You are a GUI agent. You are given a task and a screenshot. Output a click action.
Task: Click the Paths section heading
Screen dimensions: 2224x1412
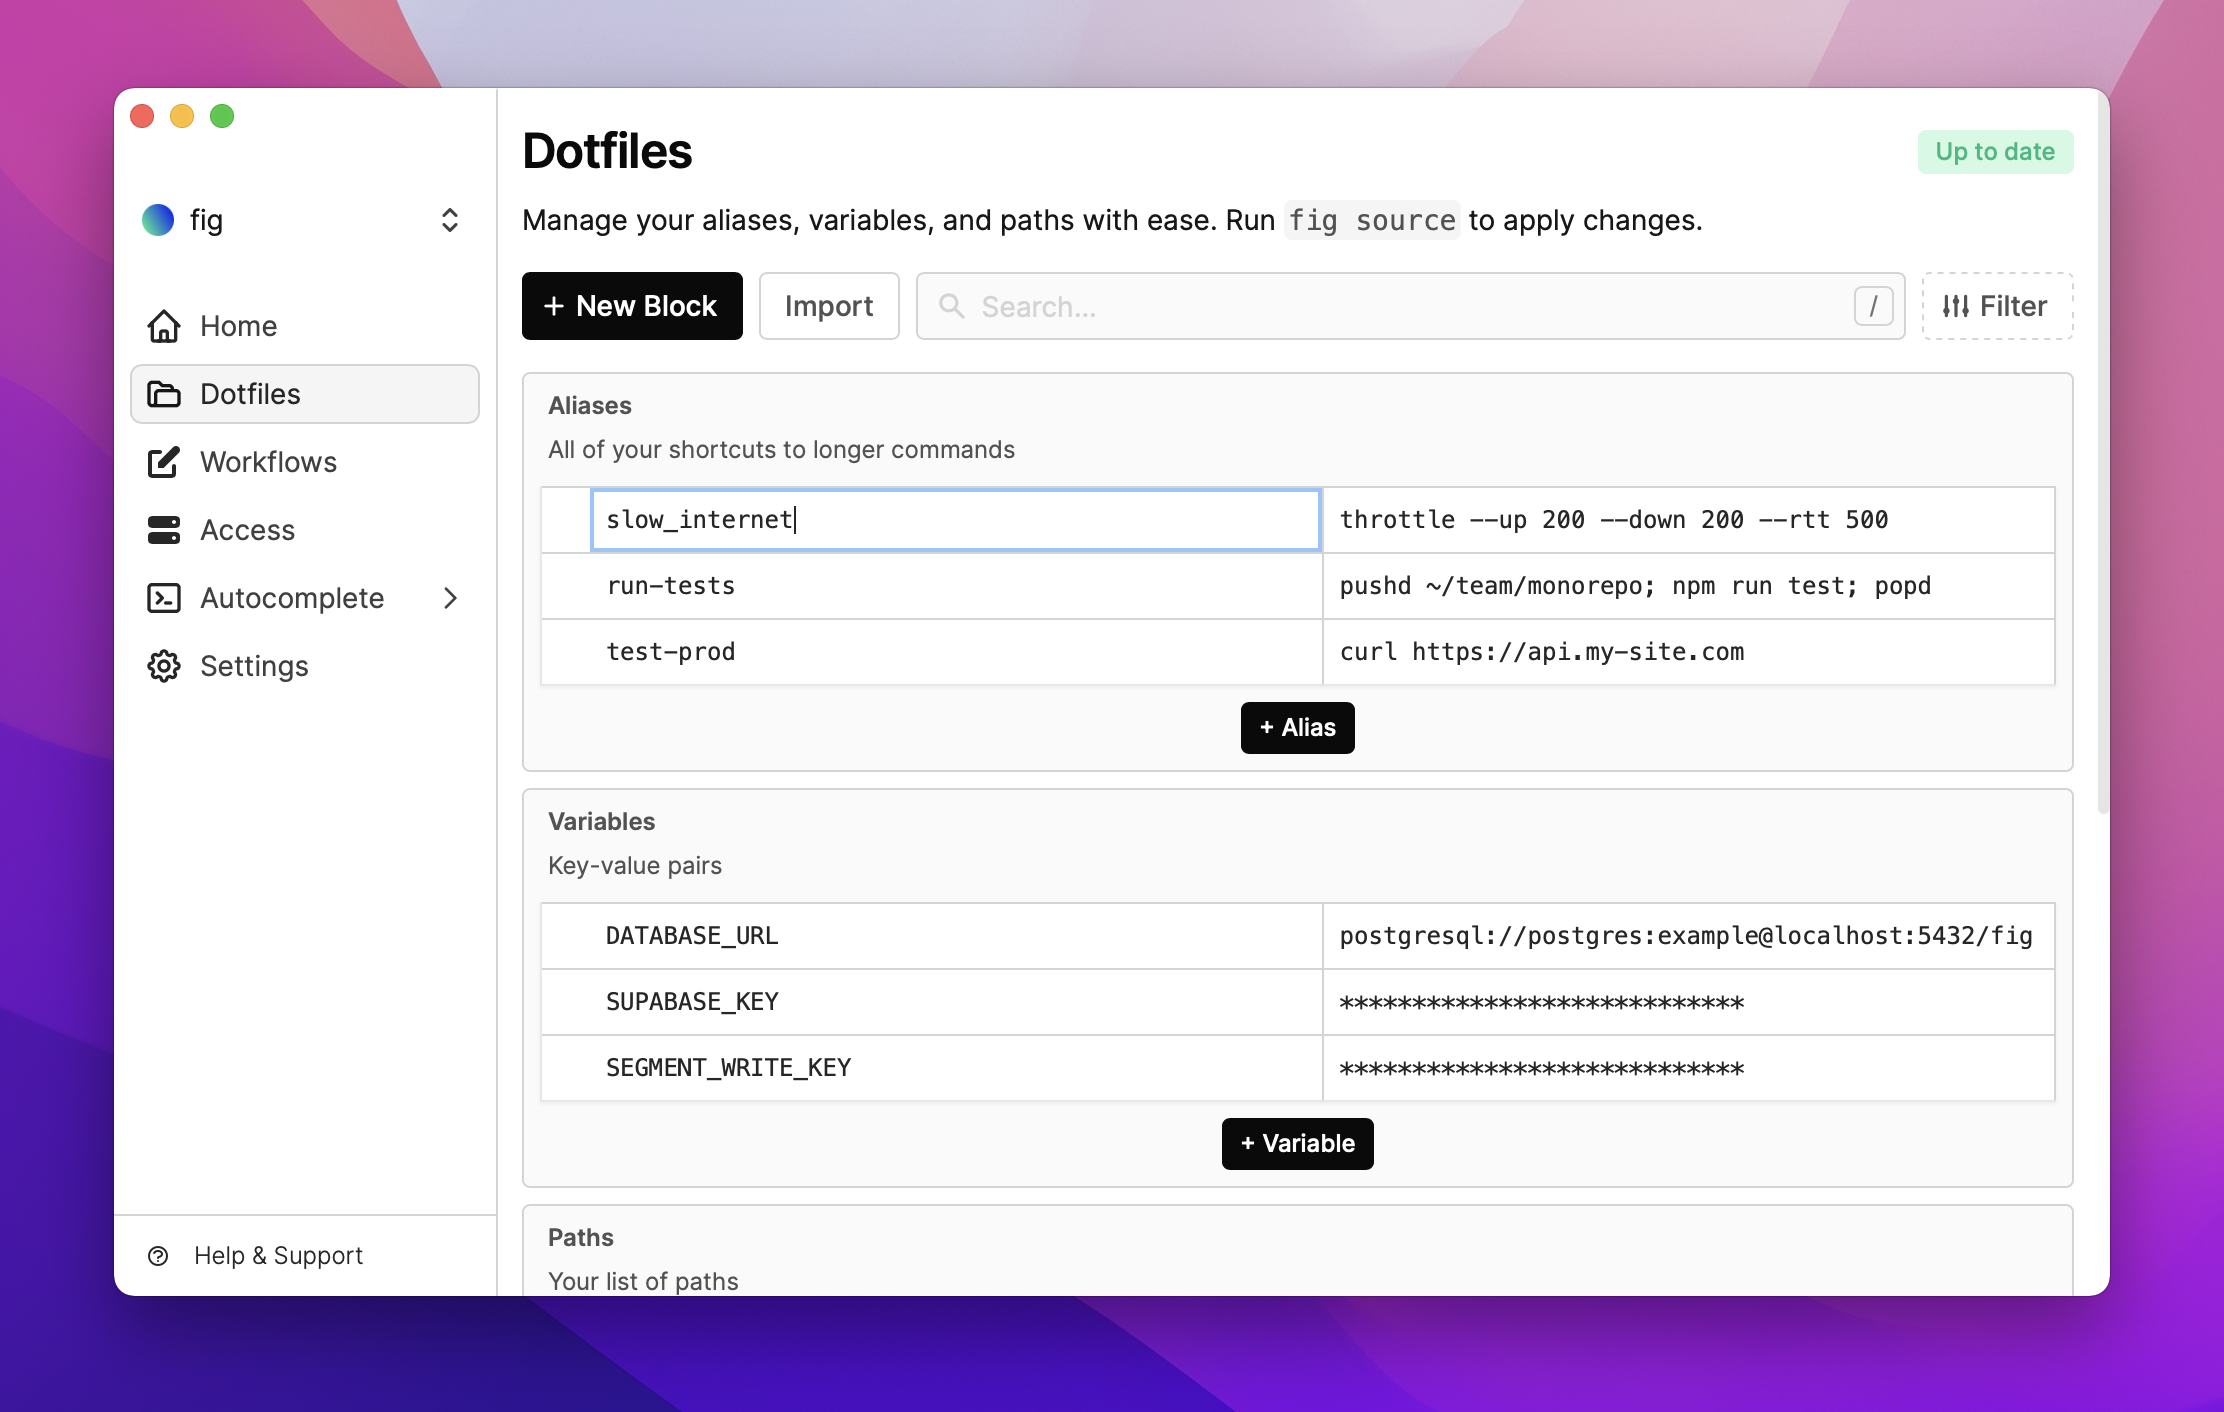(x=580, y=1237)
